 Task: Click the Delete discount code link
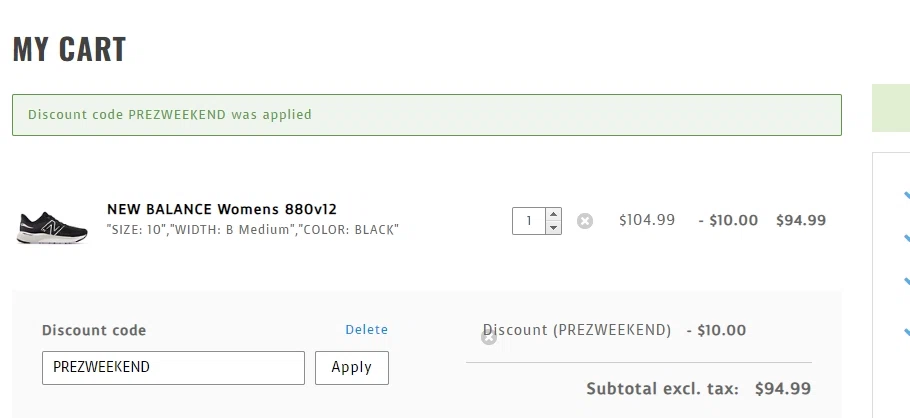tap(366, 329)
